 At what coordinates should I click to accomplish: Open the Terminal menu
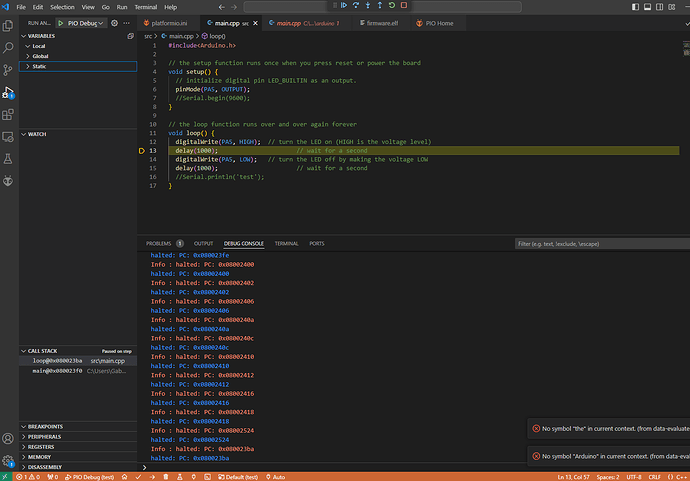pyautogui.click(x=148, y=6)
